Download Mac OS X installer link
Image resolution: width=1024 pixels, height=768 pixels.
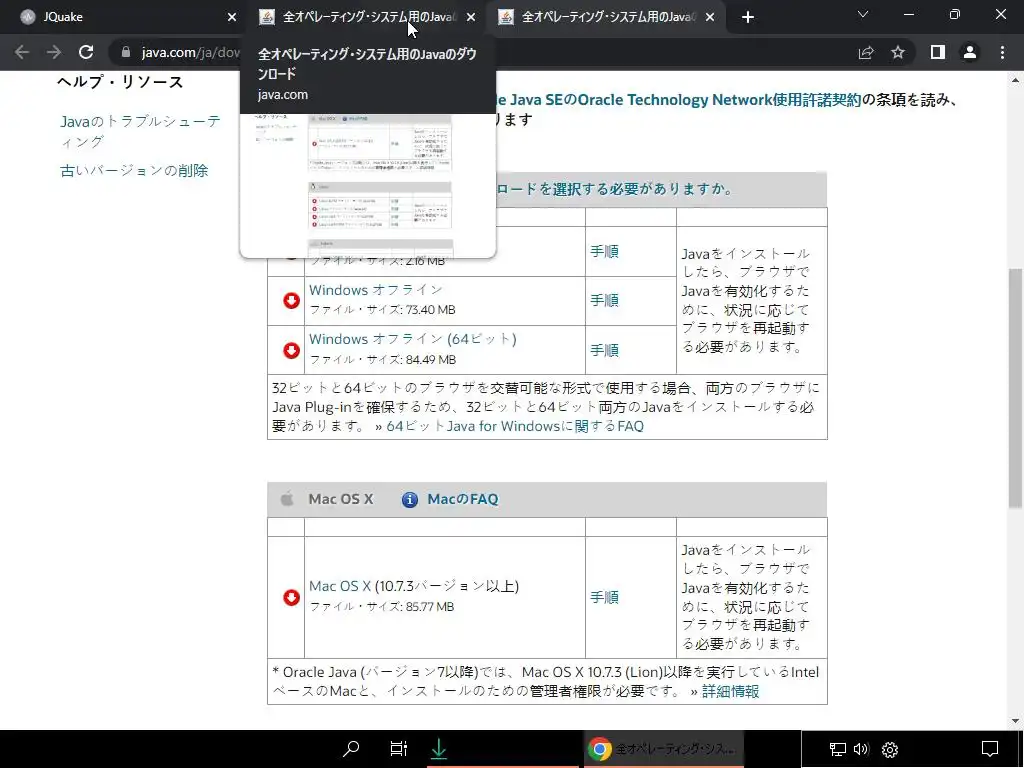click(x=340, y=586)
